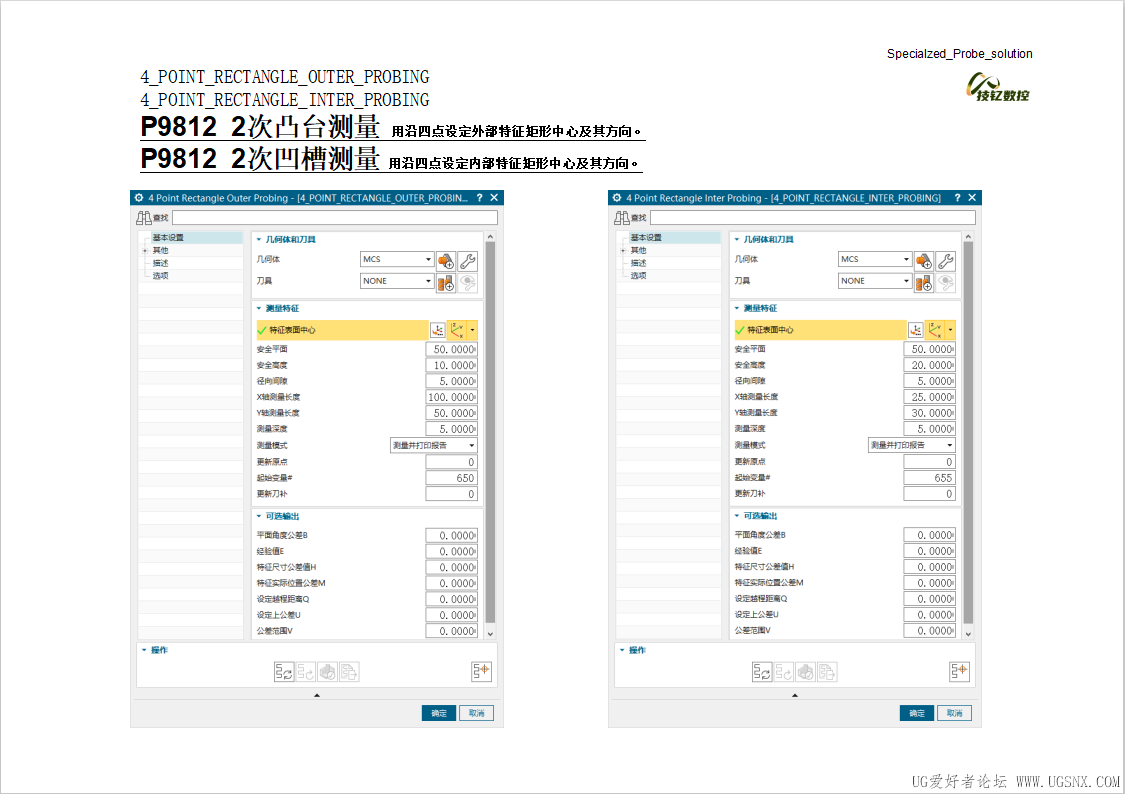Click 取消 button in Inter Probing dialog
Image resolution: width=1125 pixels, height=794 pixels.
pyautogui.click(x=954, y=713)
